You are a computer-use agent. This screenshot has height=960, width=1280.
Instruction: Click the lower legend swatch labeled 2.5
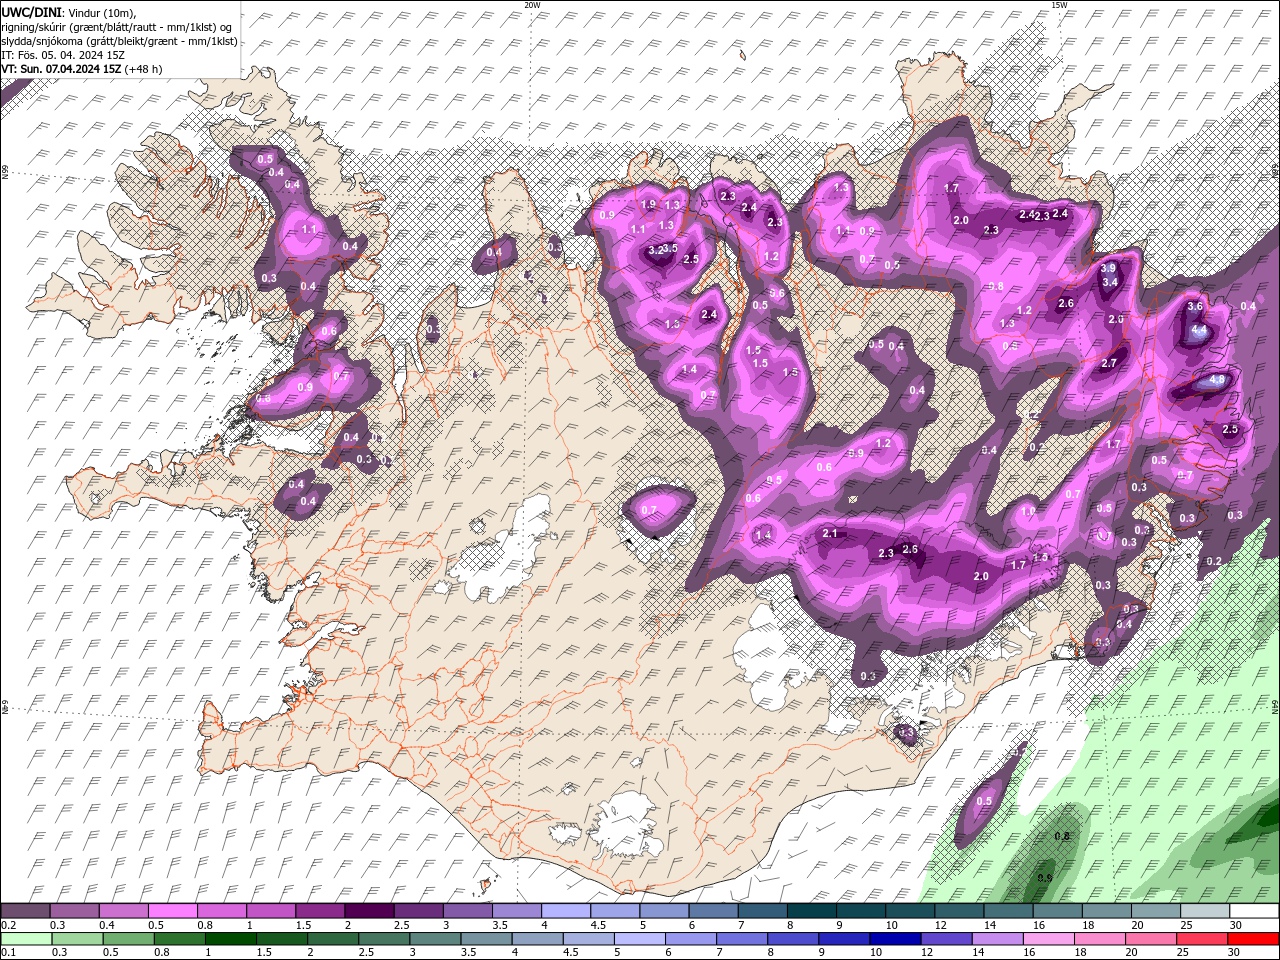(383, 939)
